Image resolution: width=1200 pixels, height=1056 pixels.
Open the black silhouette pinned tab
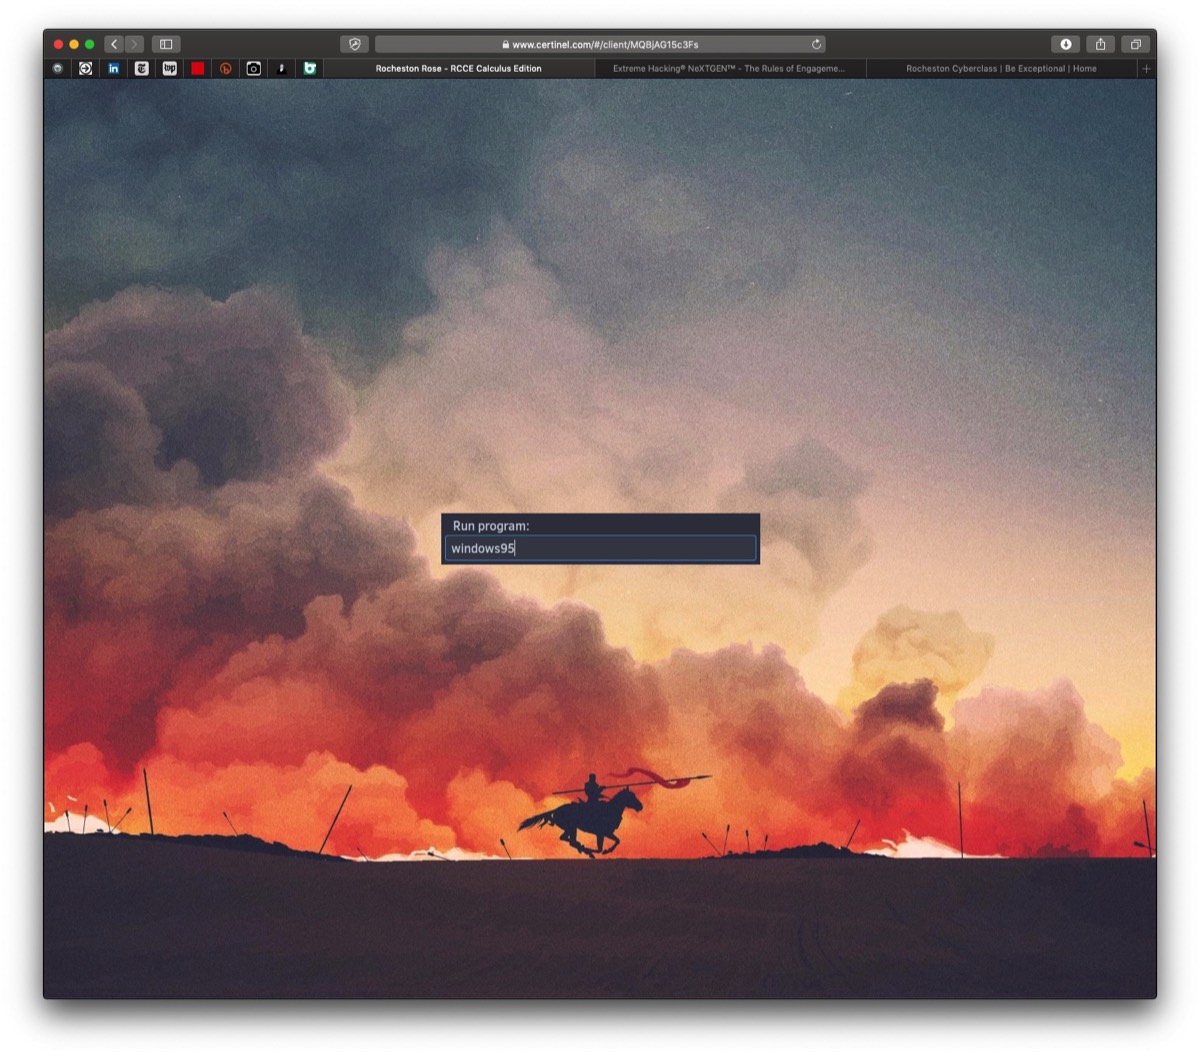click(x=282, y=69)
